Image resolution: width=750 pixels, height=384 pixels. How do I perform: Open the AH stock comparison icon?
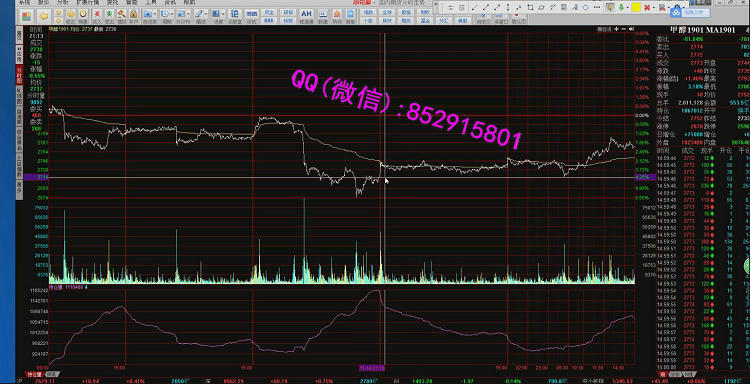(x=306, y=14)
